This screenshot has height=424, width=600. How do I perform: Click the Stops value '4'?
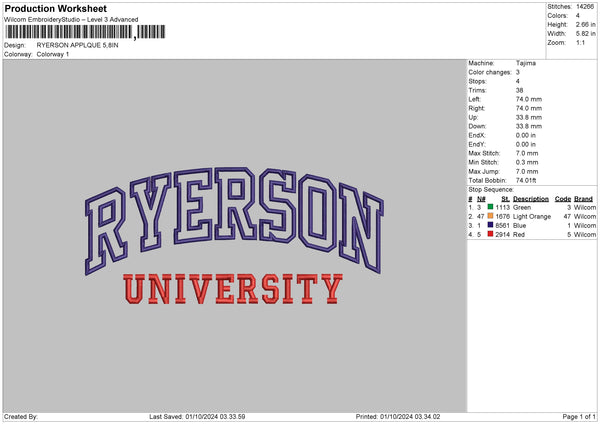click(x=518, y=81)
